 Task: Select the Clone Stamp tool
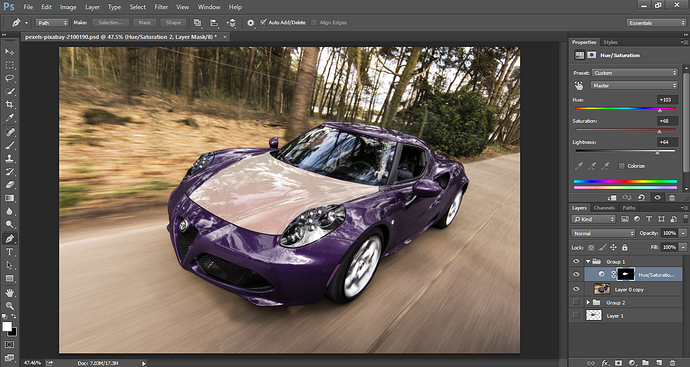9,158
